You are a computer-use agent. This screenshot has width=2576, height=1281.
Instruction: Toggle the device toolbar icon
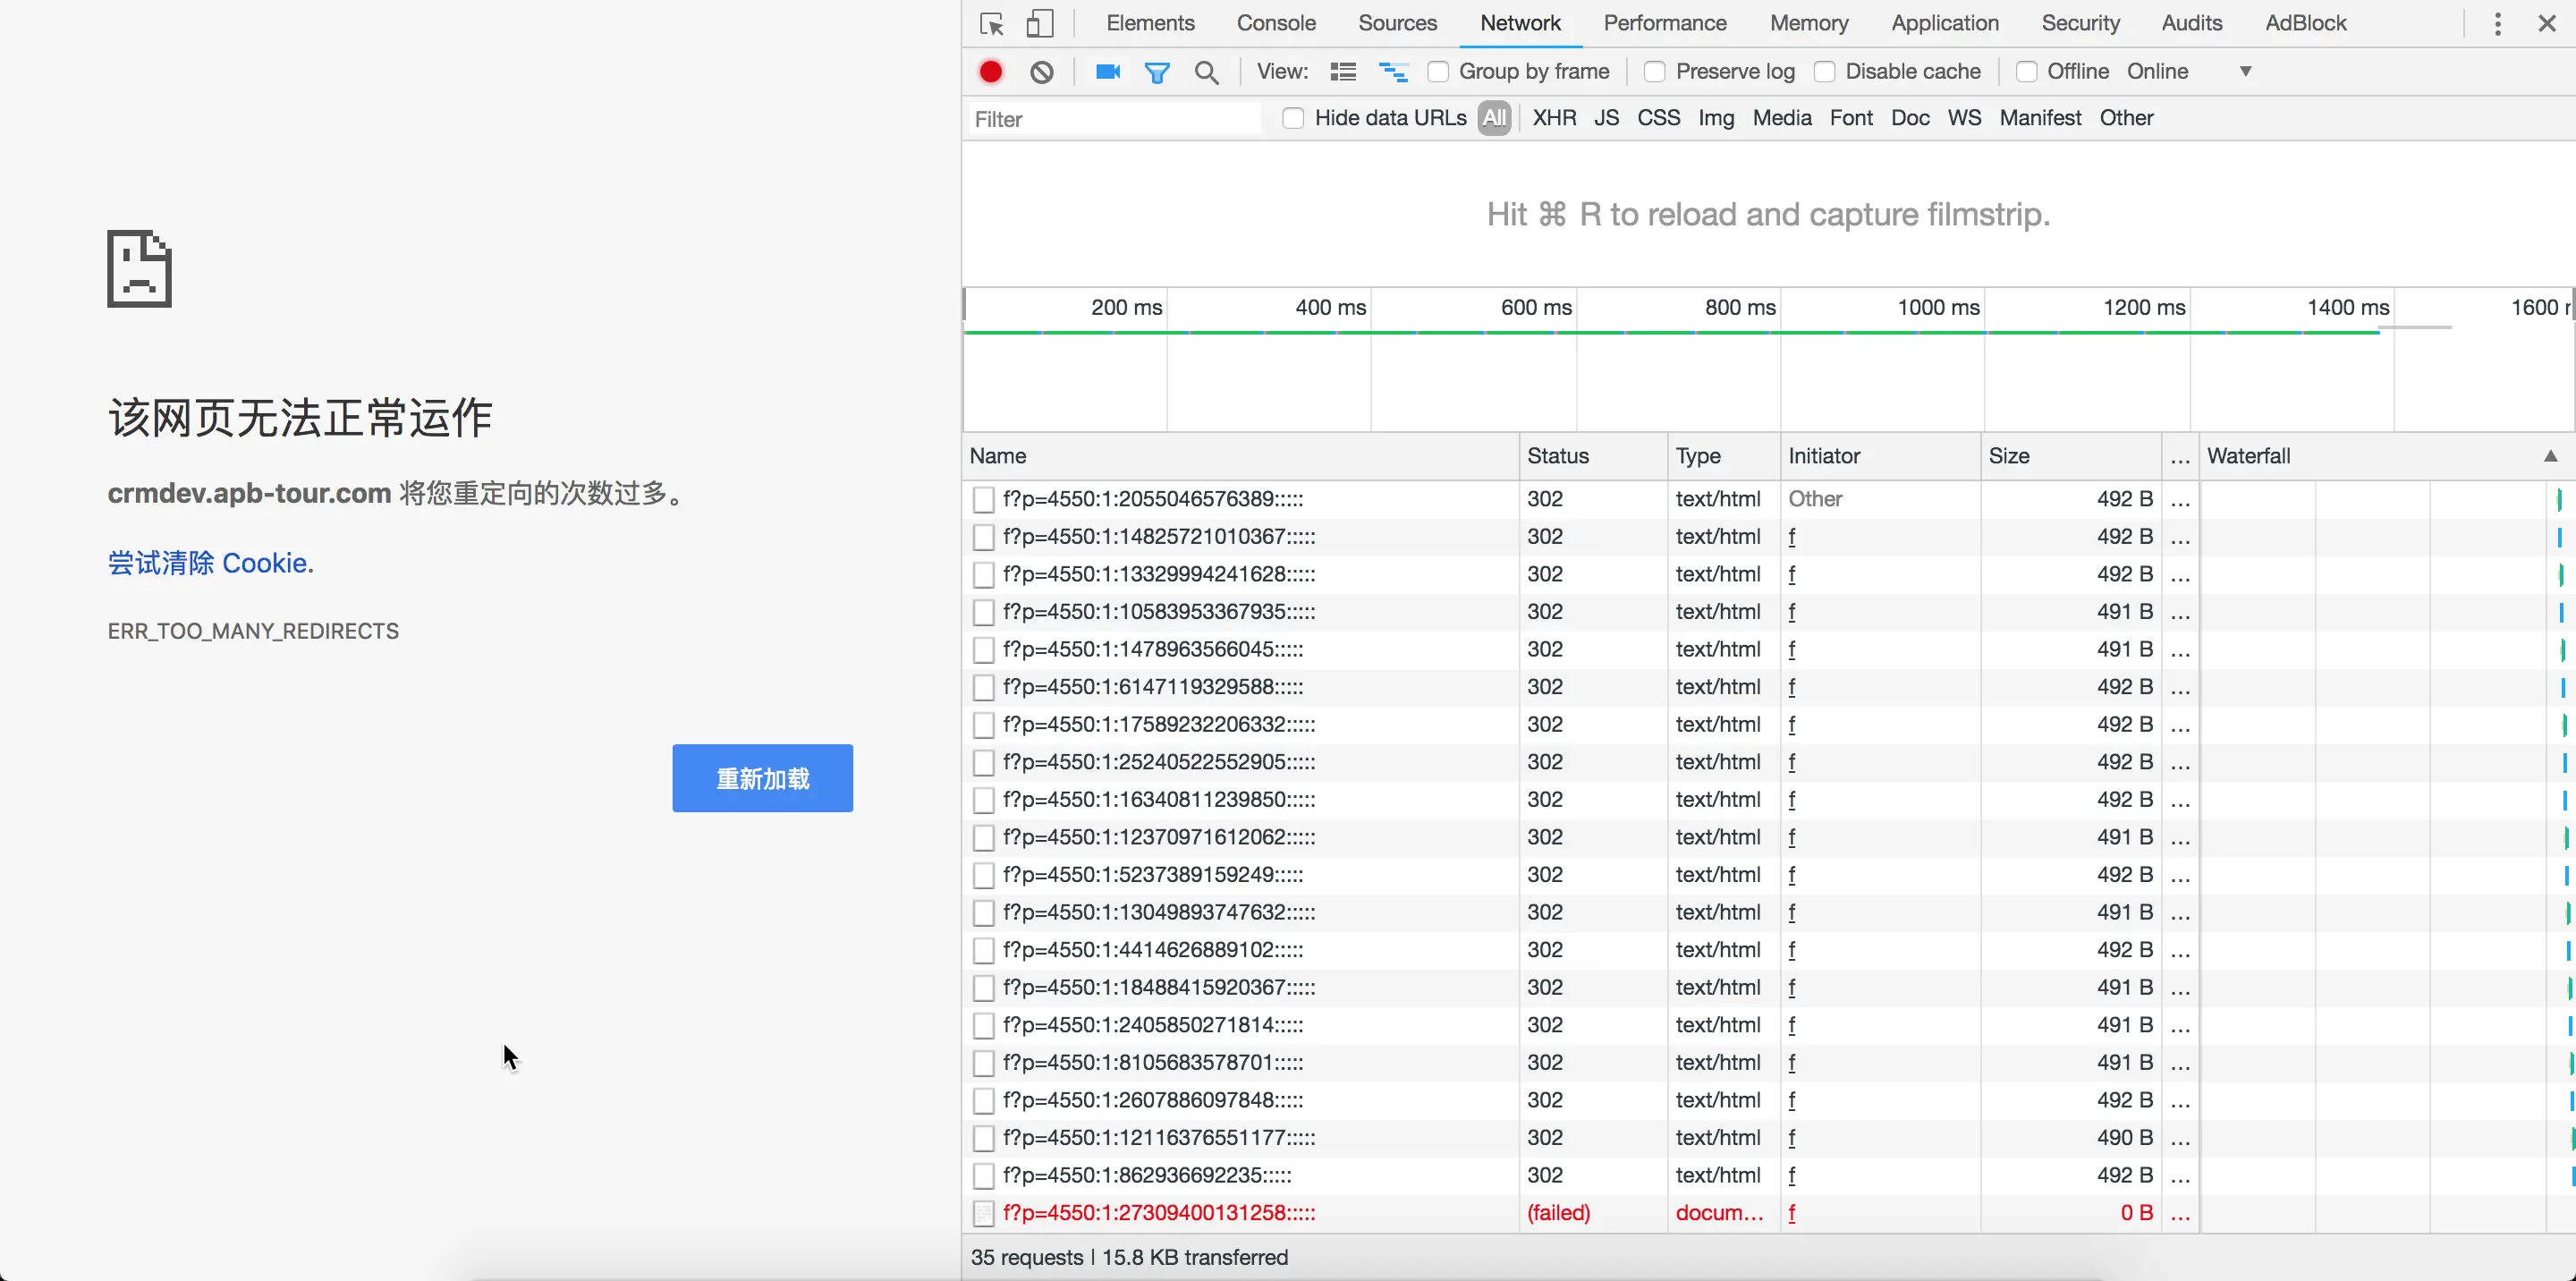tap(1039, 23)
